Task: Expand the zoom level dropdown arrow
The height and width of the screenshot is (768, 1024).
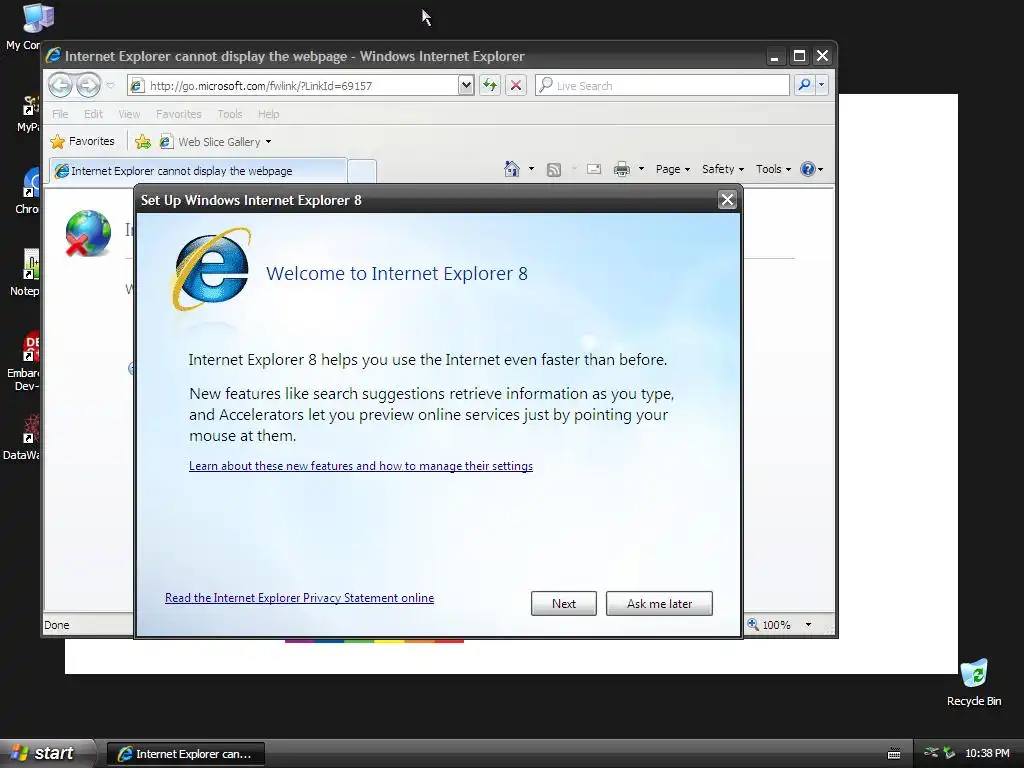Action: click(x=808, y=625)
